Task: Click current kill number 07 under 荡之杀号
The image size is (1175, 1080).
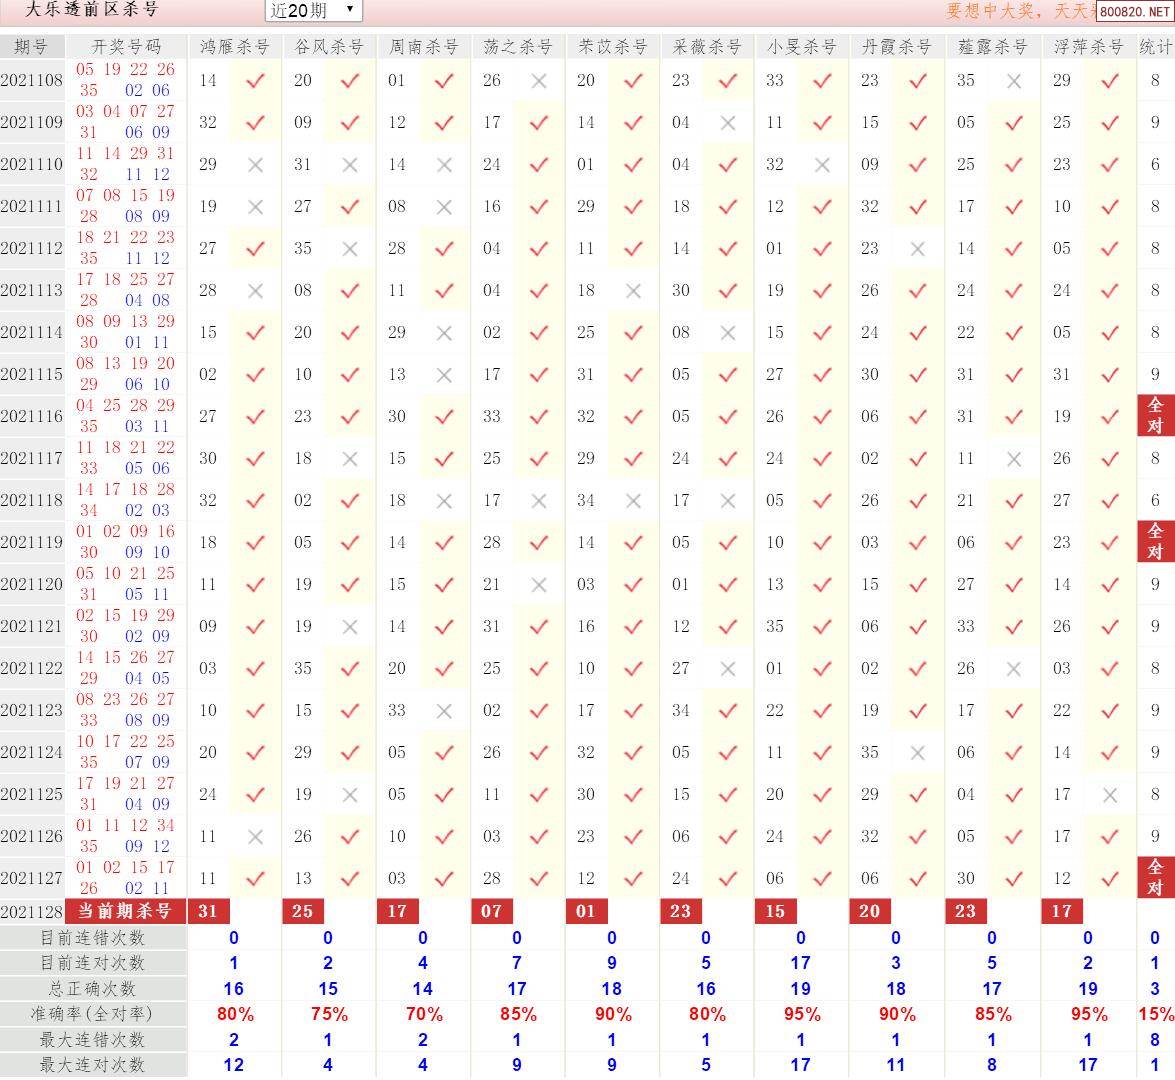Action: pos(492,911)
